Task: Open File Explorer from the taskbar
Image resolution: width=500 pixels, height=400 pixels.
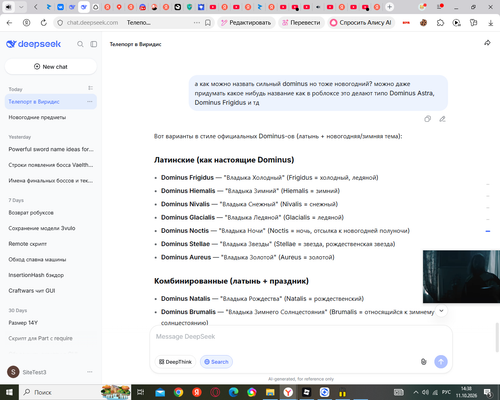Action: tap(270, 392)
